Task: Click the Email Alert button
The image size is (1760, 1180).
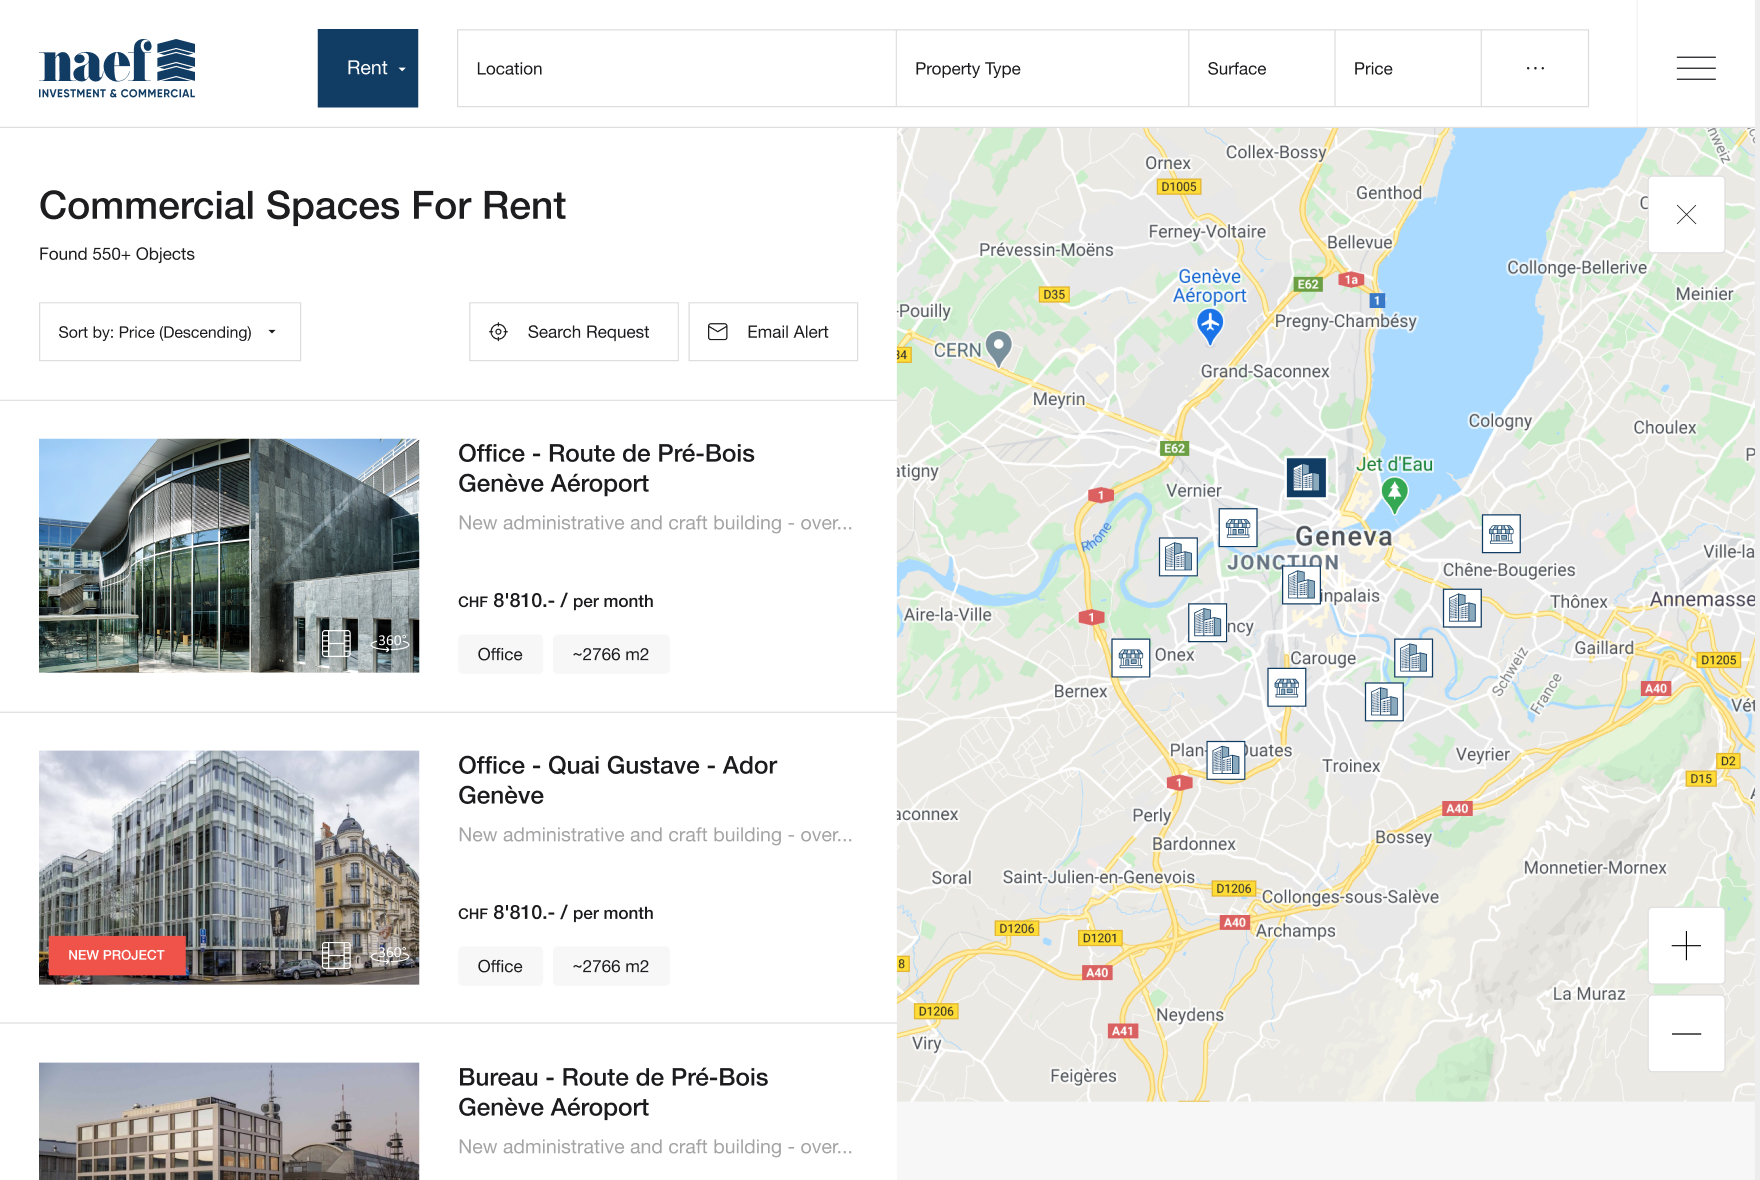Action: (772, 332)
